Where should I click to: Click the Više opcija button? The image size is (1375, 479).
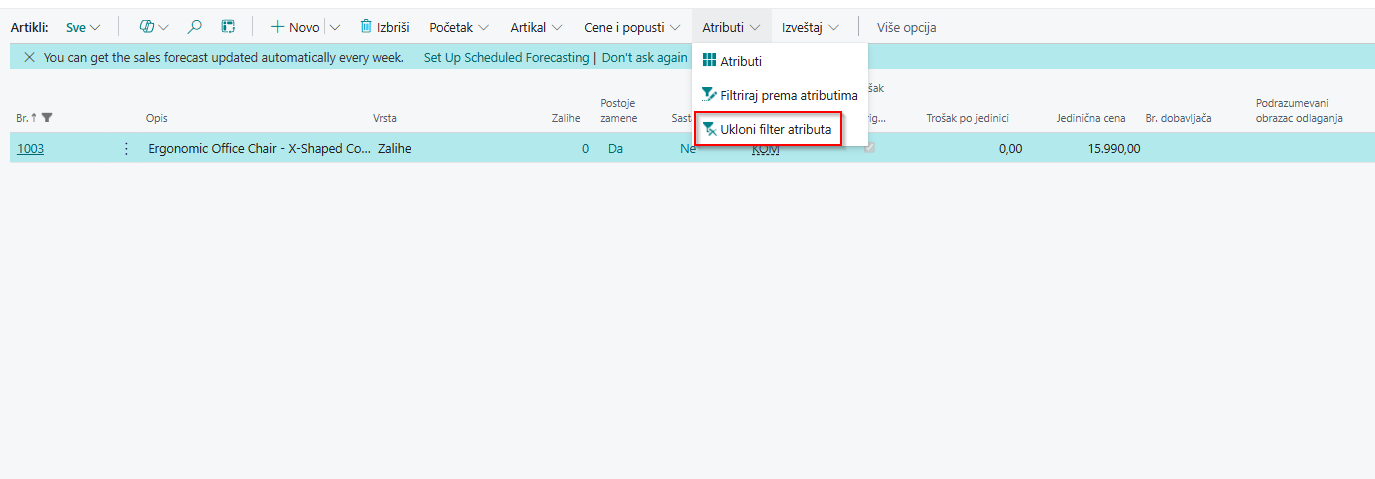pos(906,27)
